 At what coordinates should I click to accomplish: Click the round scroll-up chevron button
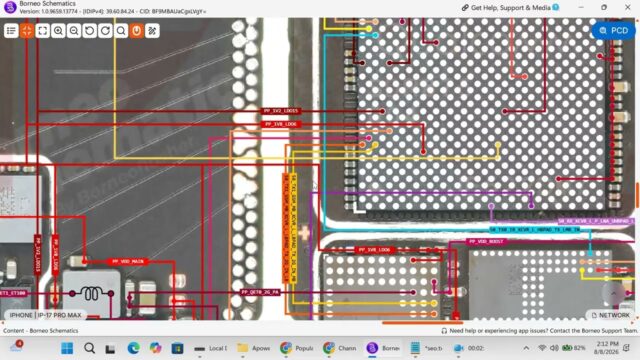coord(613,293)
